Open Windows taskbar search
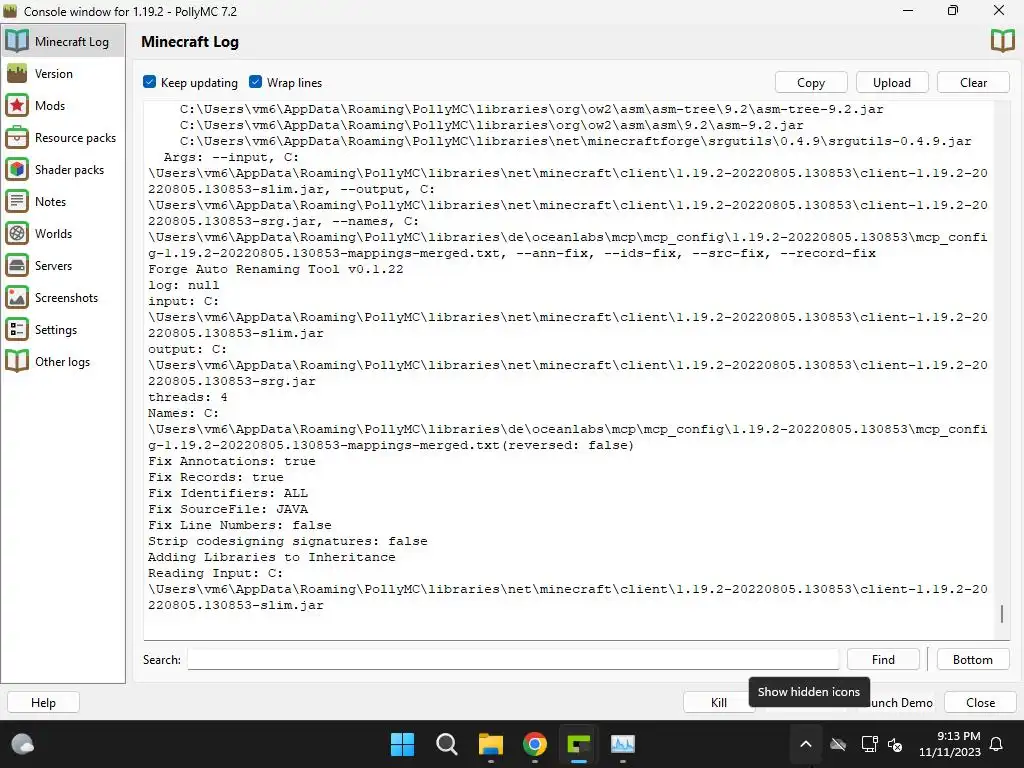The width and height of the screenshot is (1024, 768). point(447,744)
